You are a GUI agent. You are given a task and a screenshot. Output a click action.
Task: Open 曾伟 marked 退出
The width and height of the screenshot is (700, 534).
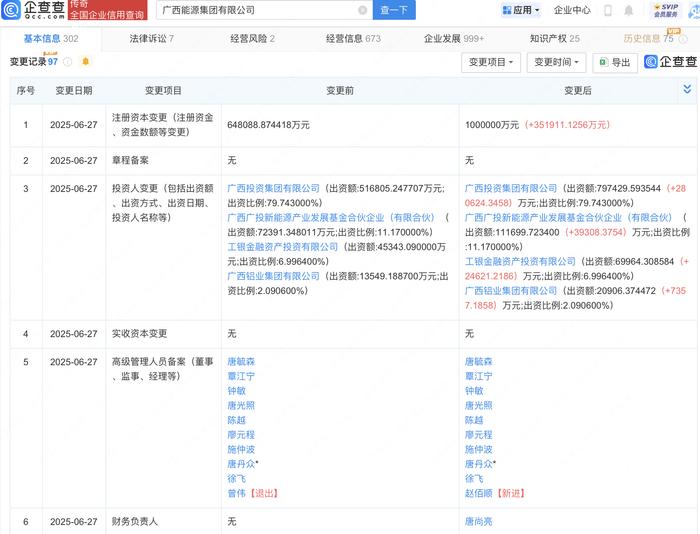pos(237,493)
